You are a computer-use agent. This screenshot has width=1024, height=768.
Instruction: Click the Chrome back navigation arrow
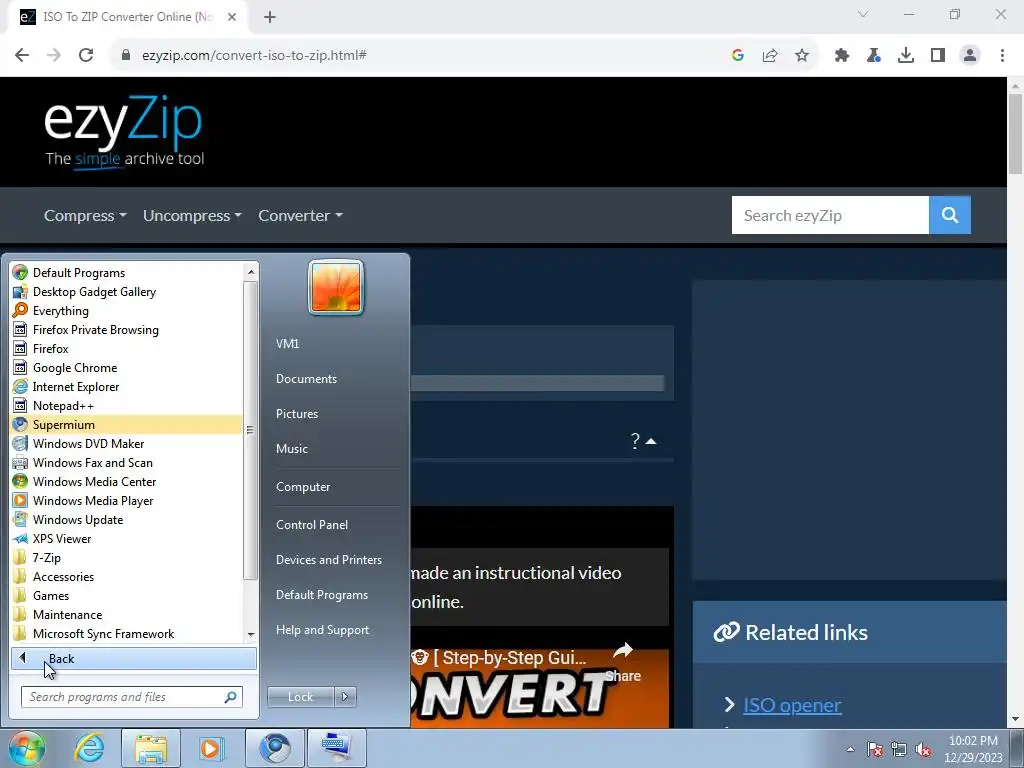(22, 56)
